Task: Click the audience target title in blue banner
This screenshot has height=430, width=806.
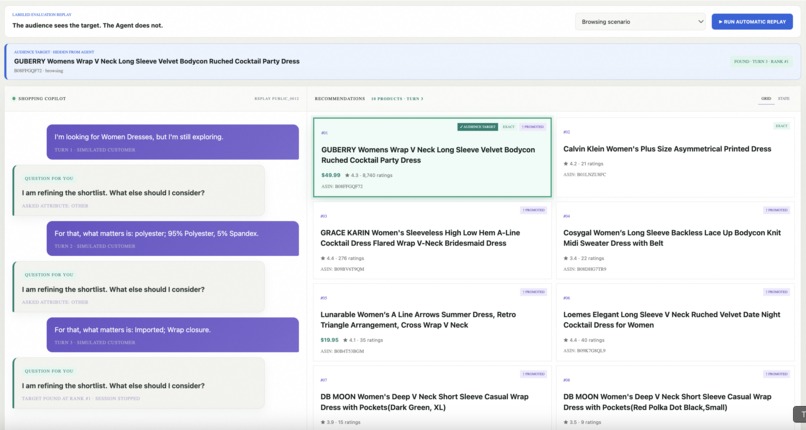Action: tap(157, 61)
